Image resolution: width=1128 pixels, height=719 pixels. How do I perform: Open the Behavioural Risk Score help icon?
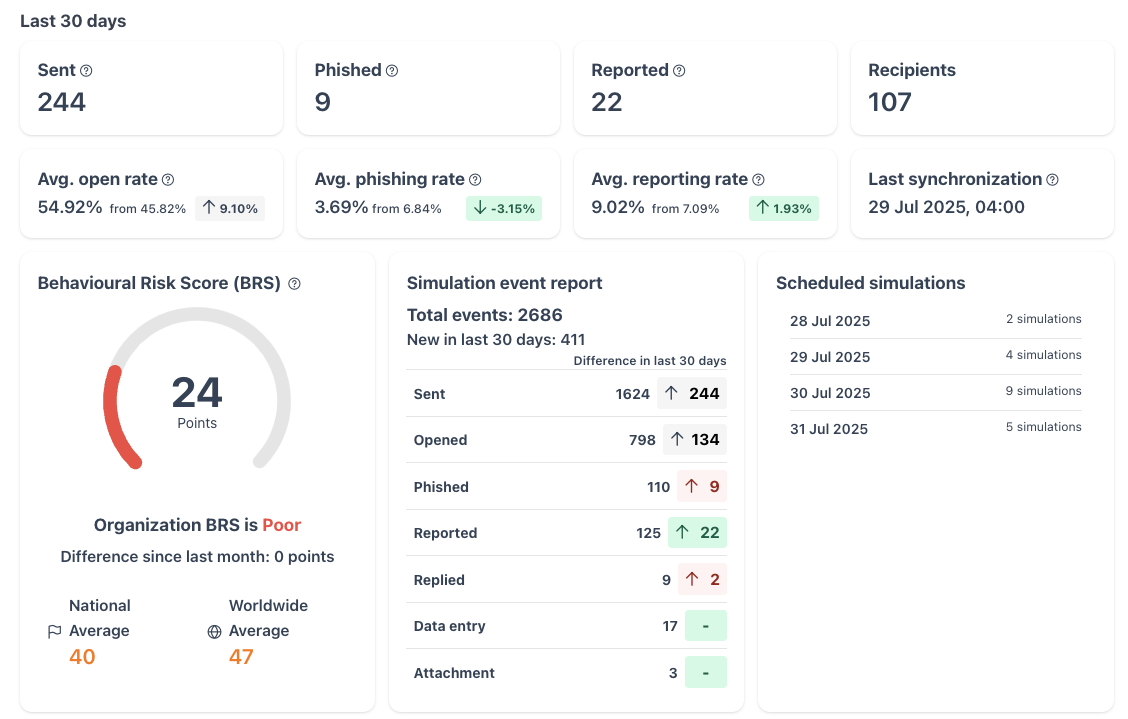pyautogui.click(x=294, y=284)
